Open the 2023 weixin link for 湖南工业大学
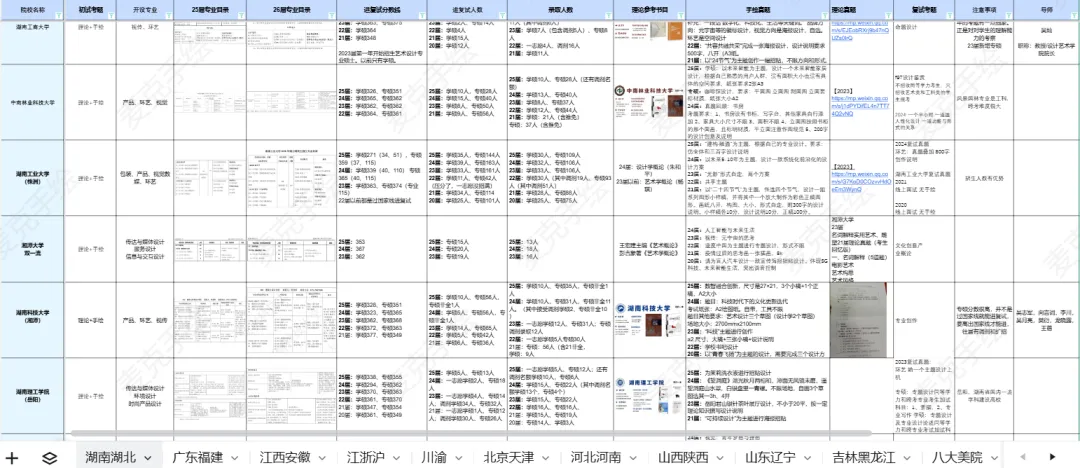Screen dimensions: 1080x468 [x=860, y=182]
